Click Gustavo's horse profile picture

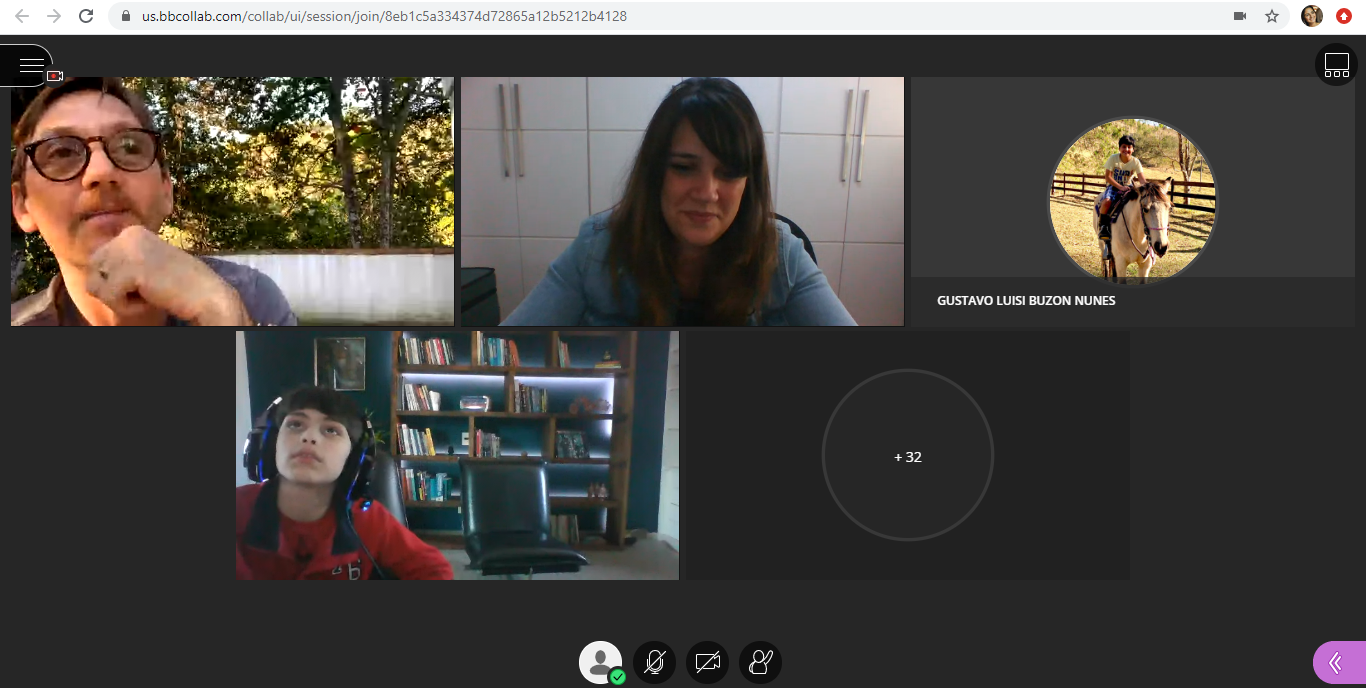[x=1132, y=201]
